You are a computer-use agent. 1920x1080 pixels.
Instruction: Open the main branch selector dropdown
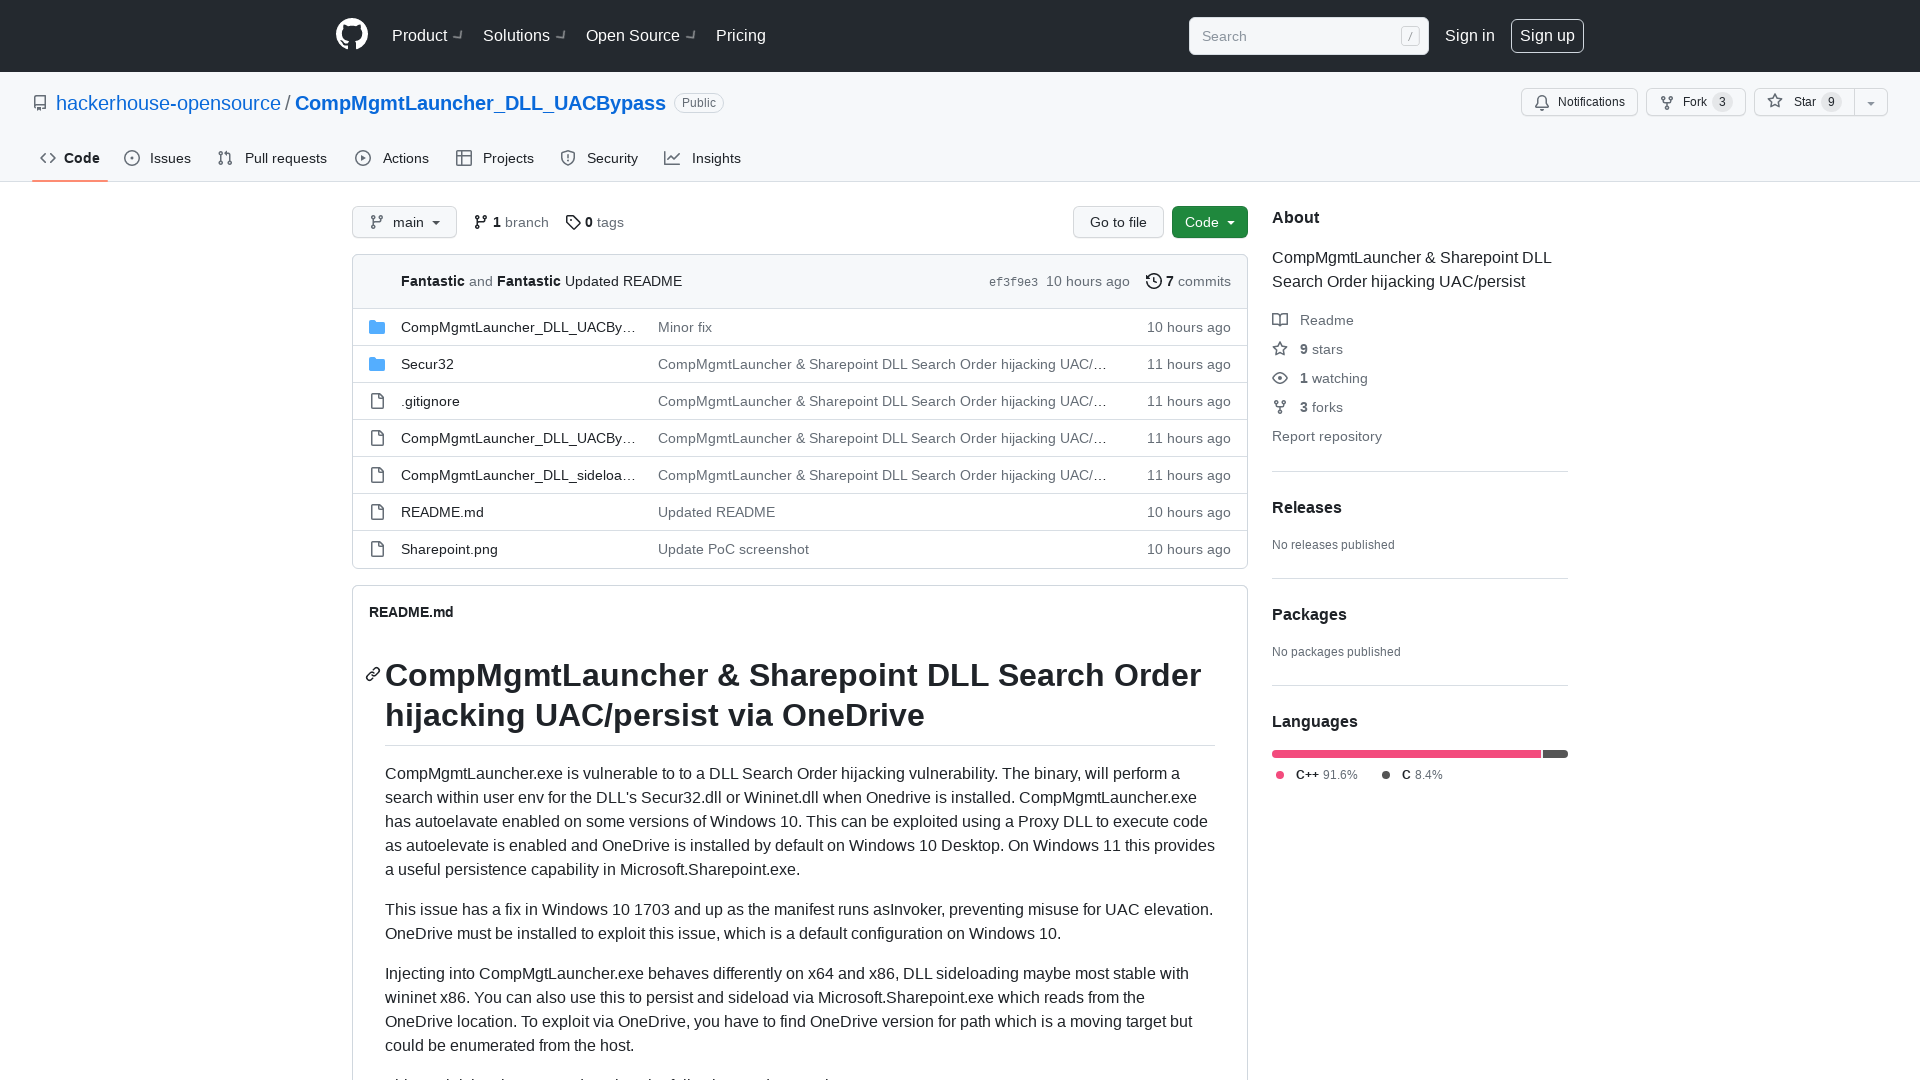tap(404, 222)
